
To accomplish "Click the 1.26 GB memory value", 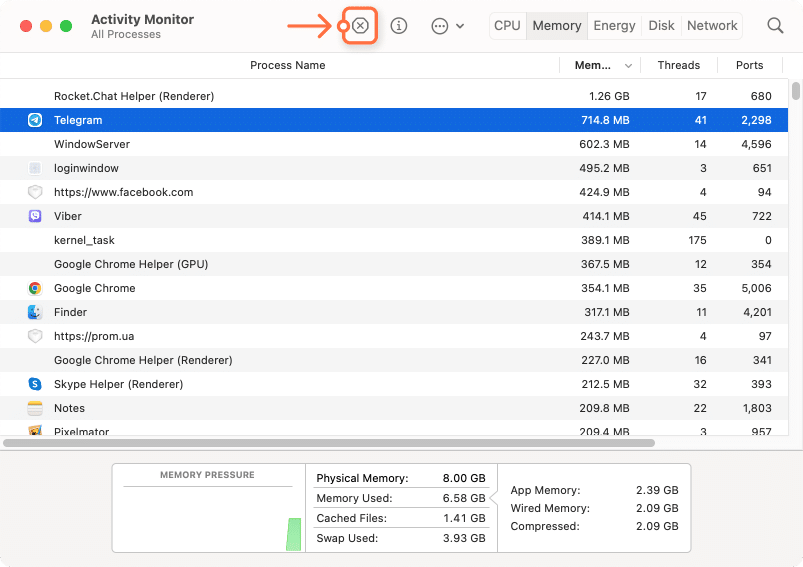I will click(x=609, y=96).
